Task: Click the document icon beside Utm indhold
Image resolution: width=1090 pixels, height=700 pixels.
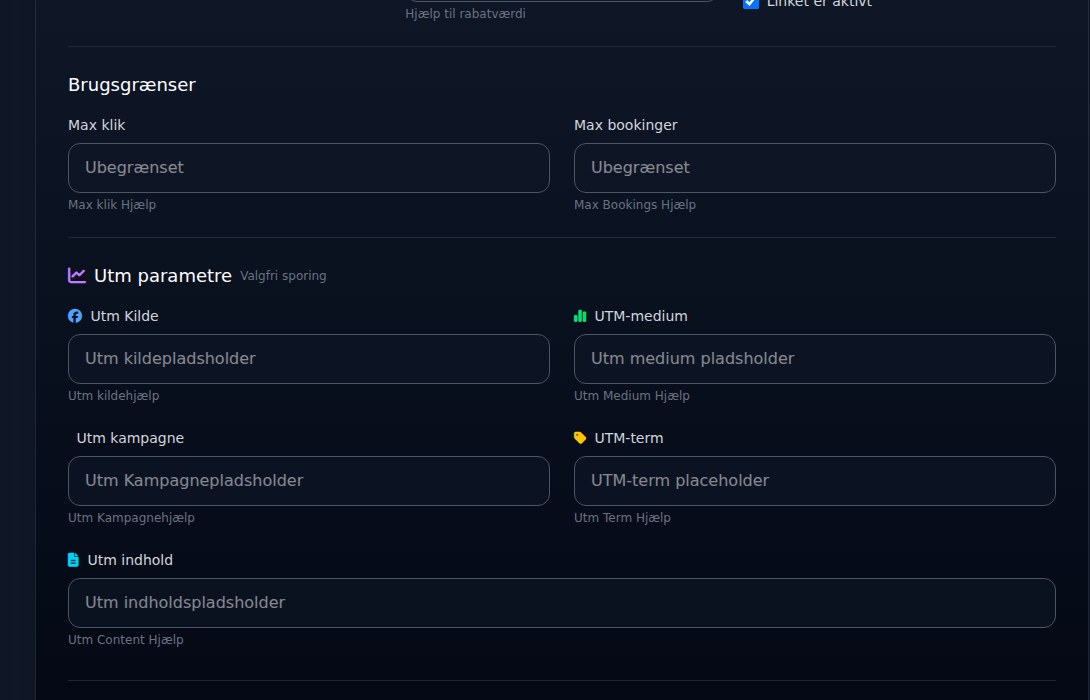Action: click(x=74, y=560)
